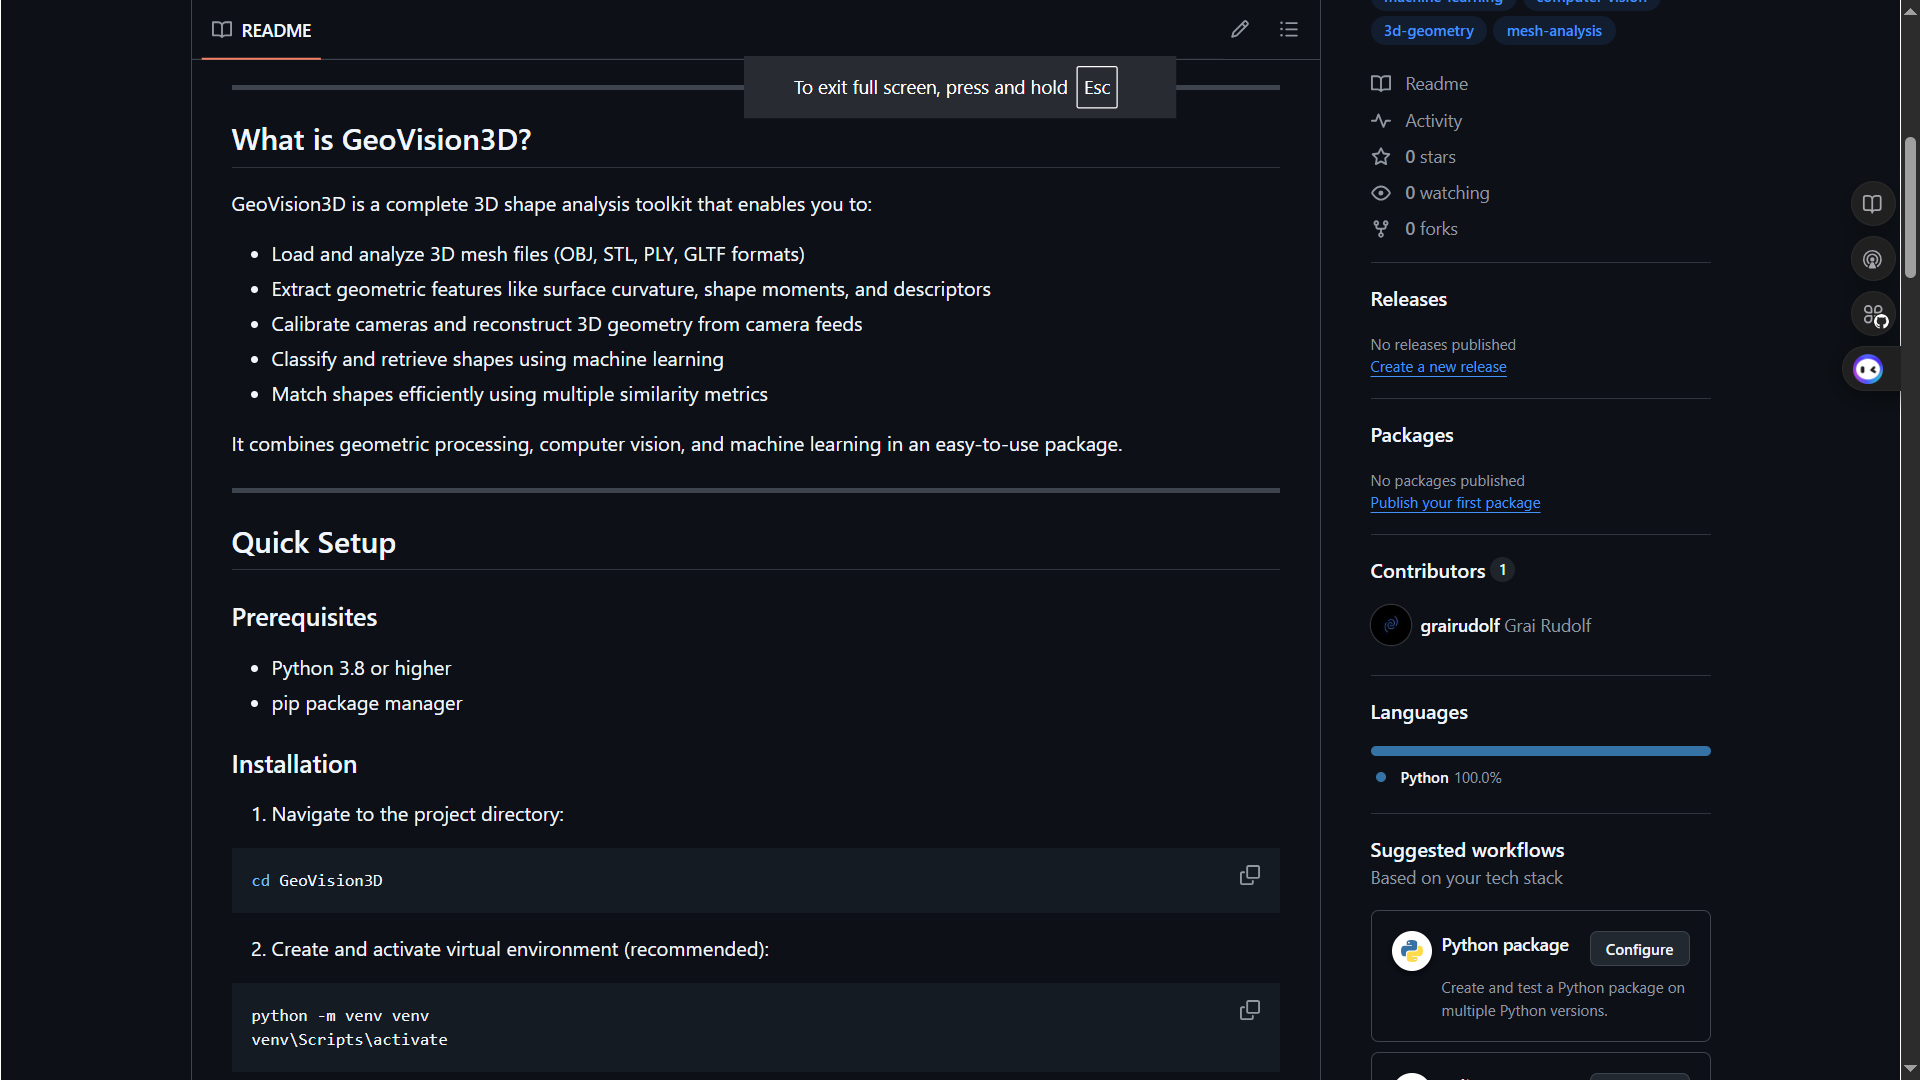
Task: Click 'Python 3.8 or higher' list item
Action: pyautogui.click(x=361, y=669)
